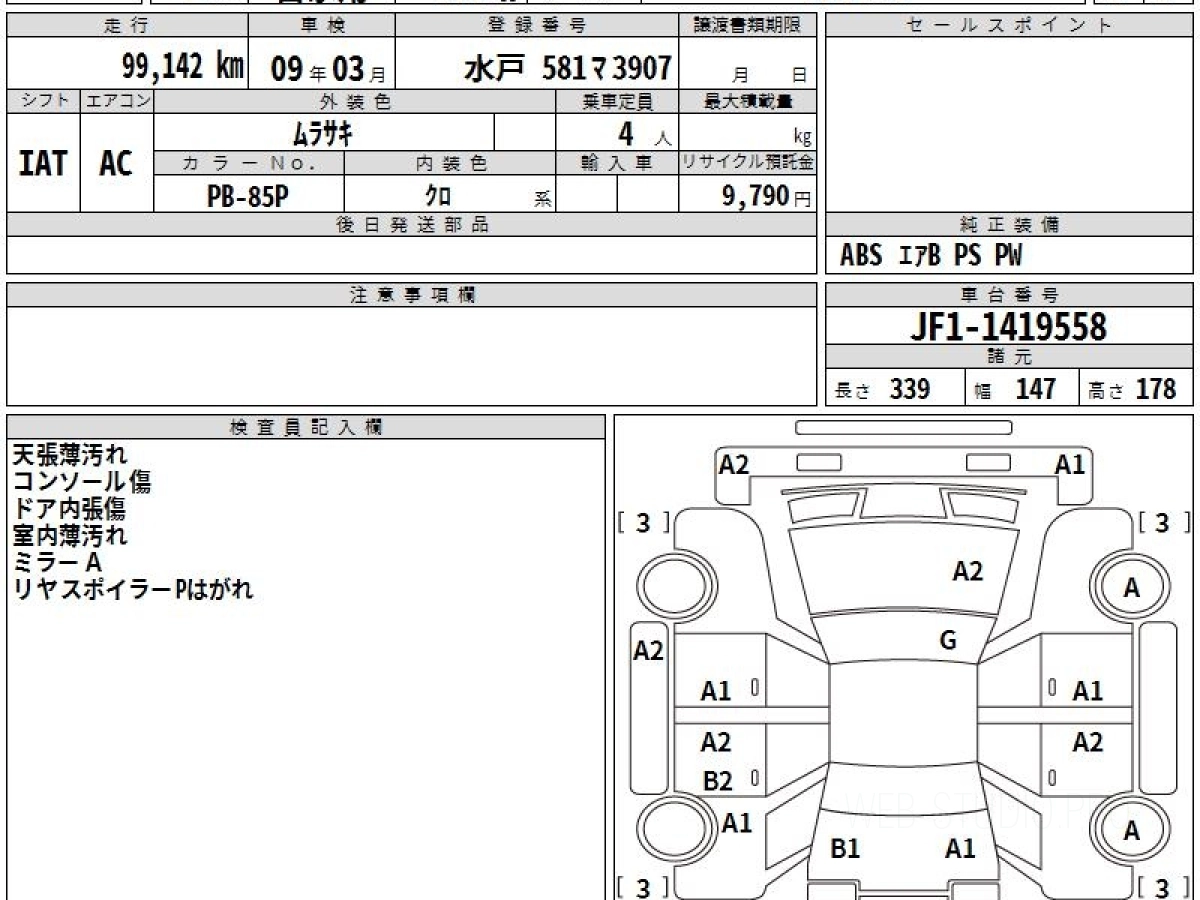Click the 後日発送部品 header bar
Viewport: 1200px width, 900px height.
411,225
